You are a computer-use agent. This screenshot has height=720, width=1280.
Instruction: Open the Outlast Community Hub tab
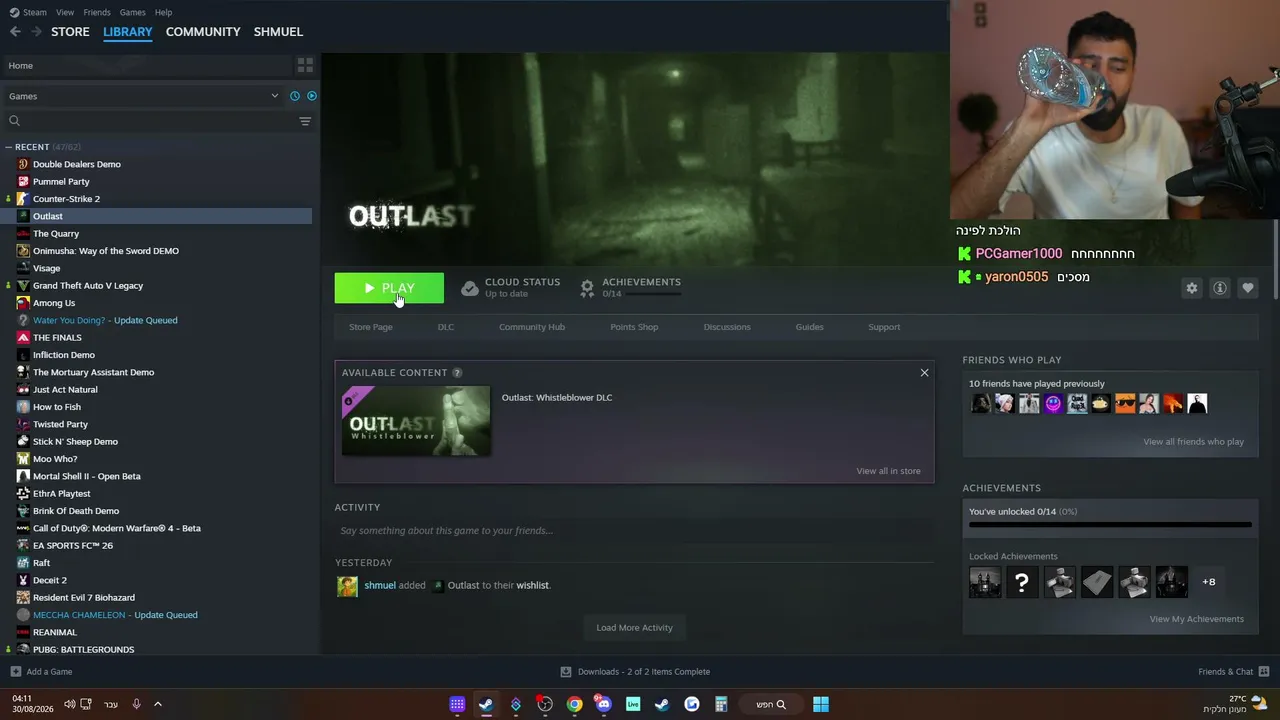pos(532,327)
